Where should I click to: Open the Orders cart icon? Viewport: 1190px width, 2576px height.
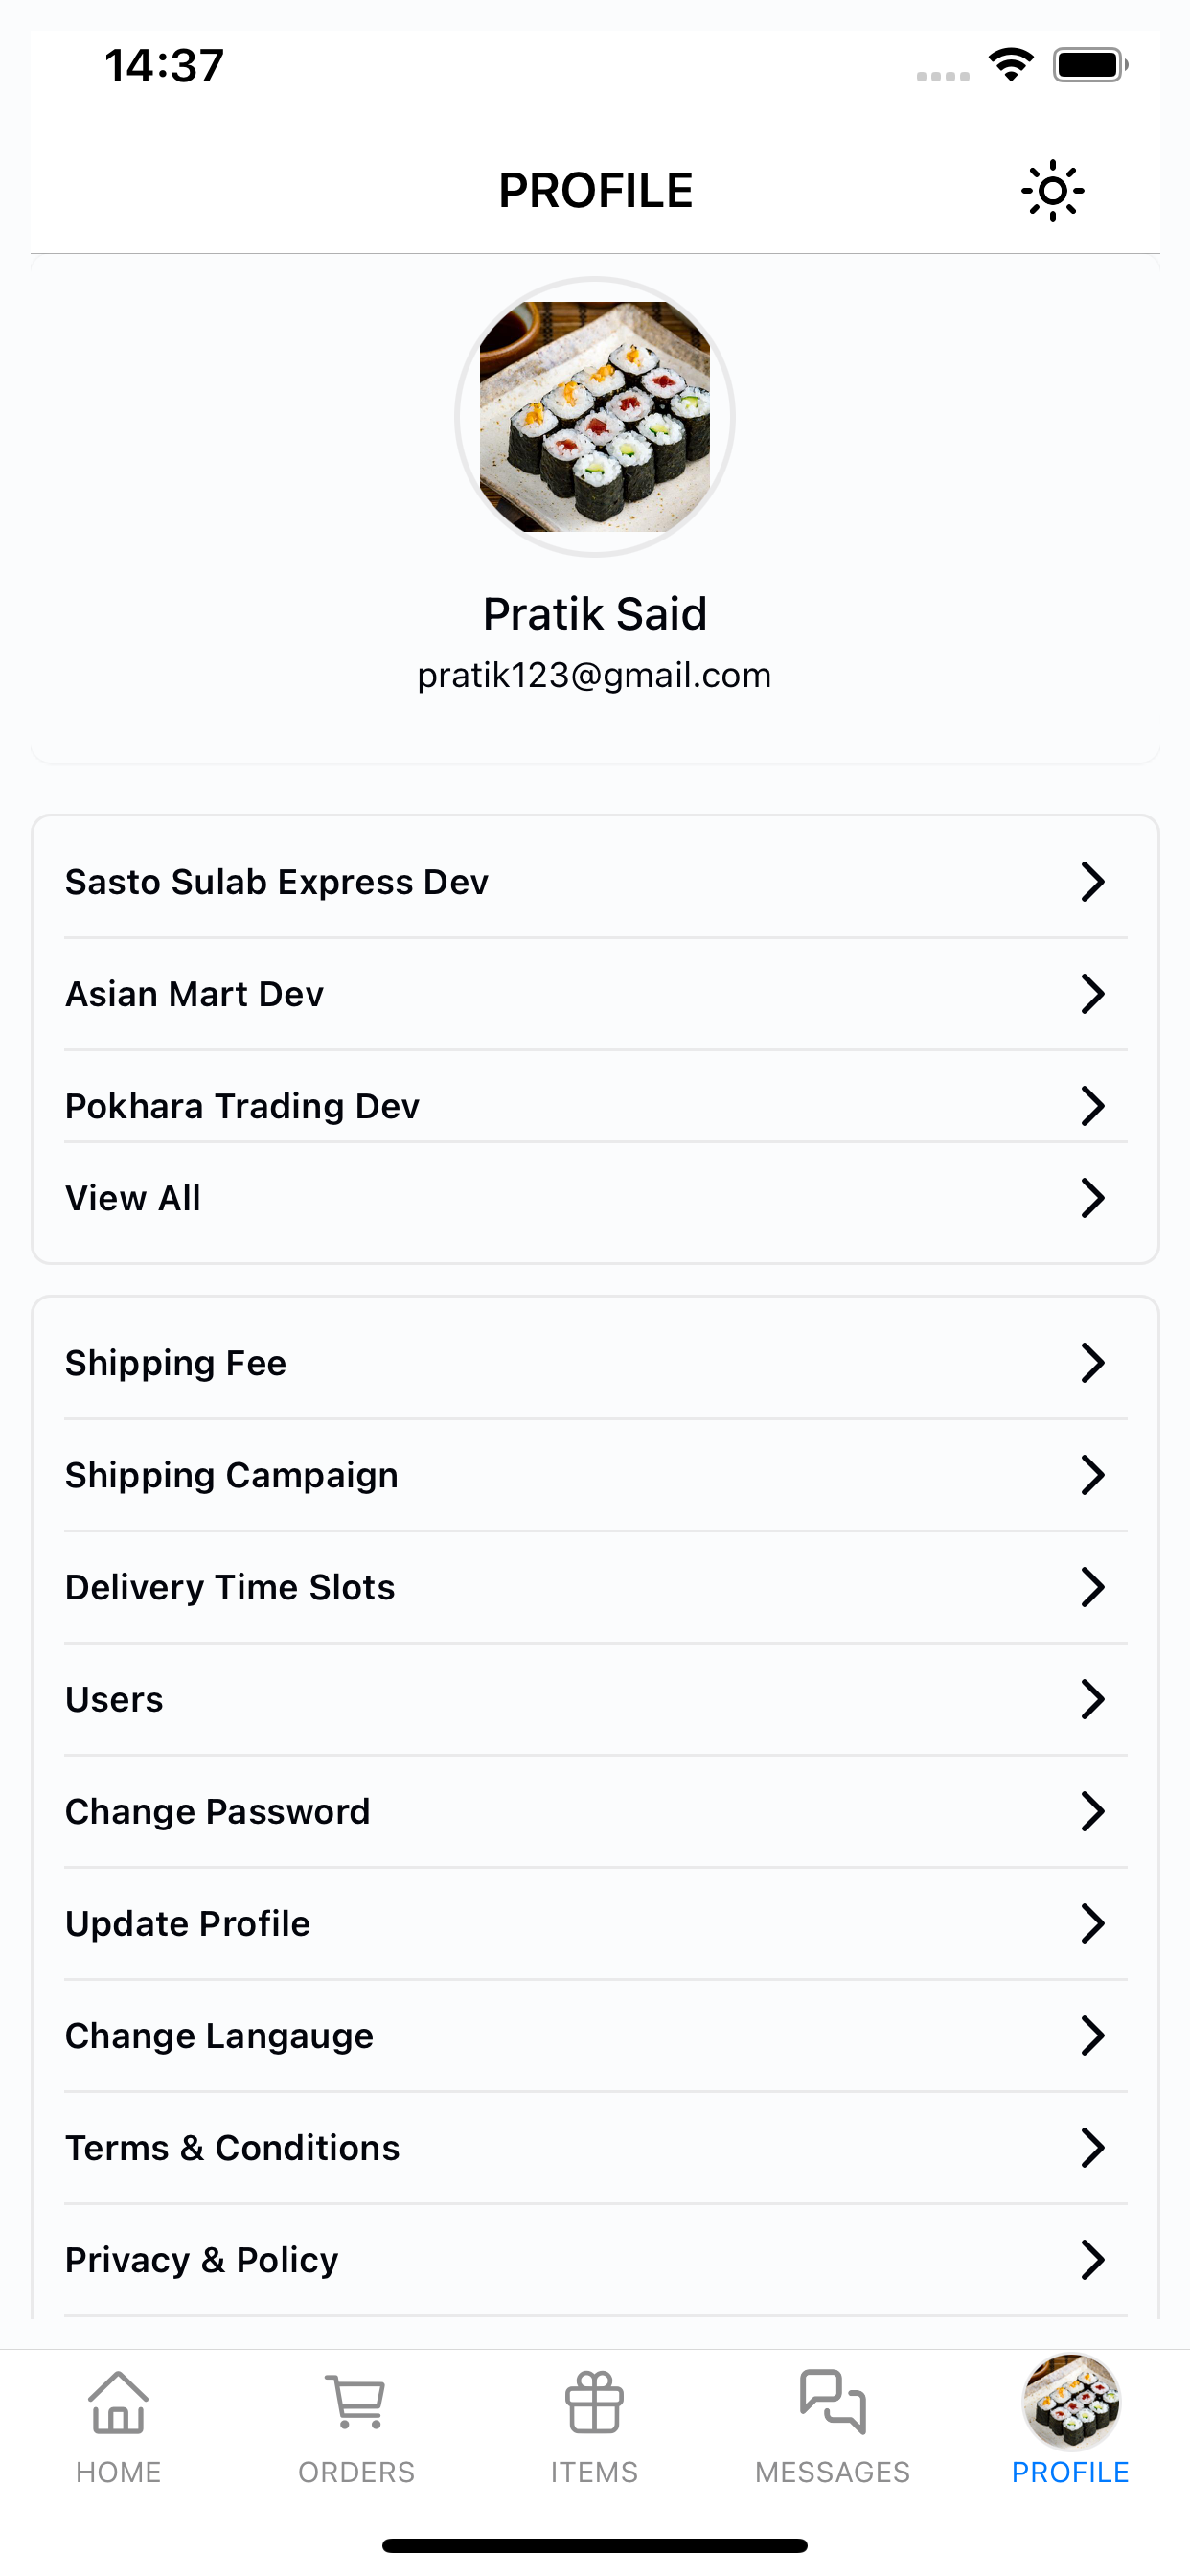[356, 2402]
